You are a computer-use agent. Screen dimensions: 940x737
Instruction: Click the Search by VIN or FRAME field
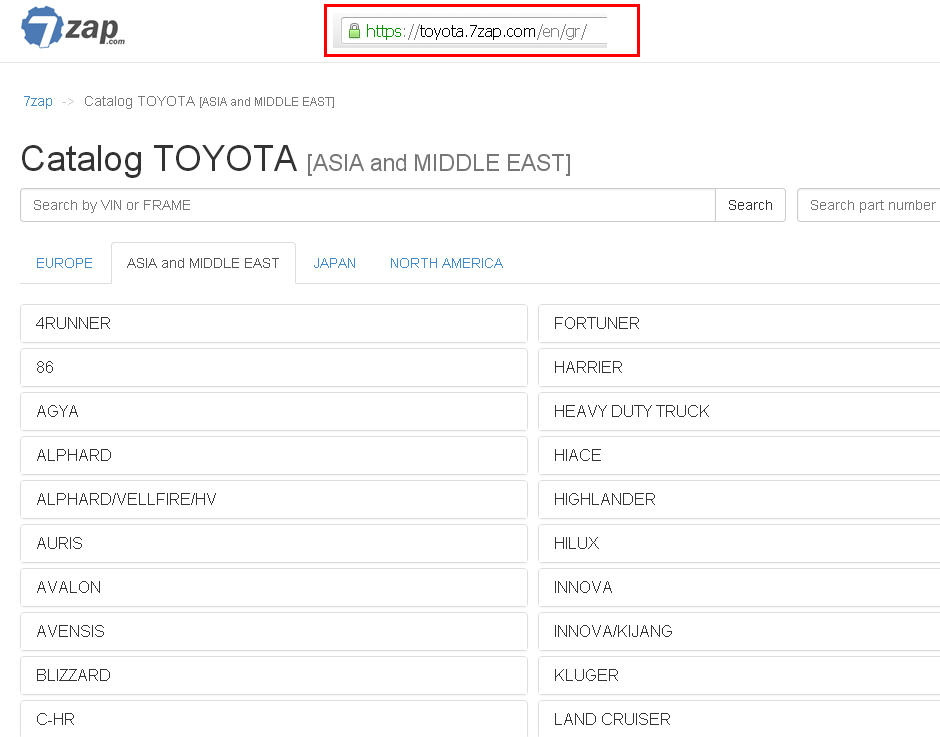point(367,205)
